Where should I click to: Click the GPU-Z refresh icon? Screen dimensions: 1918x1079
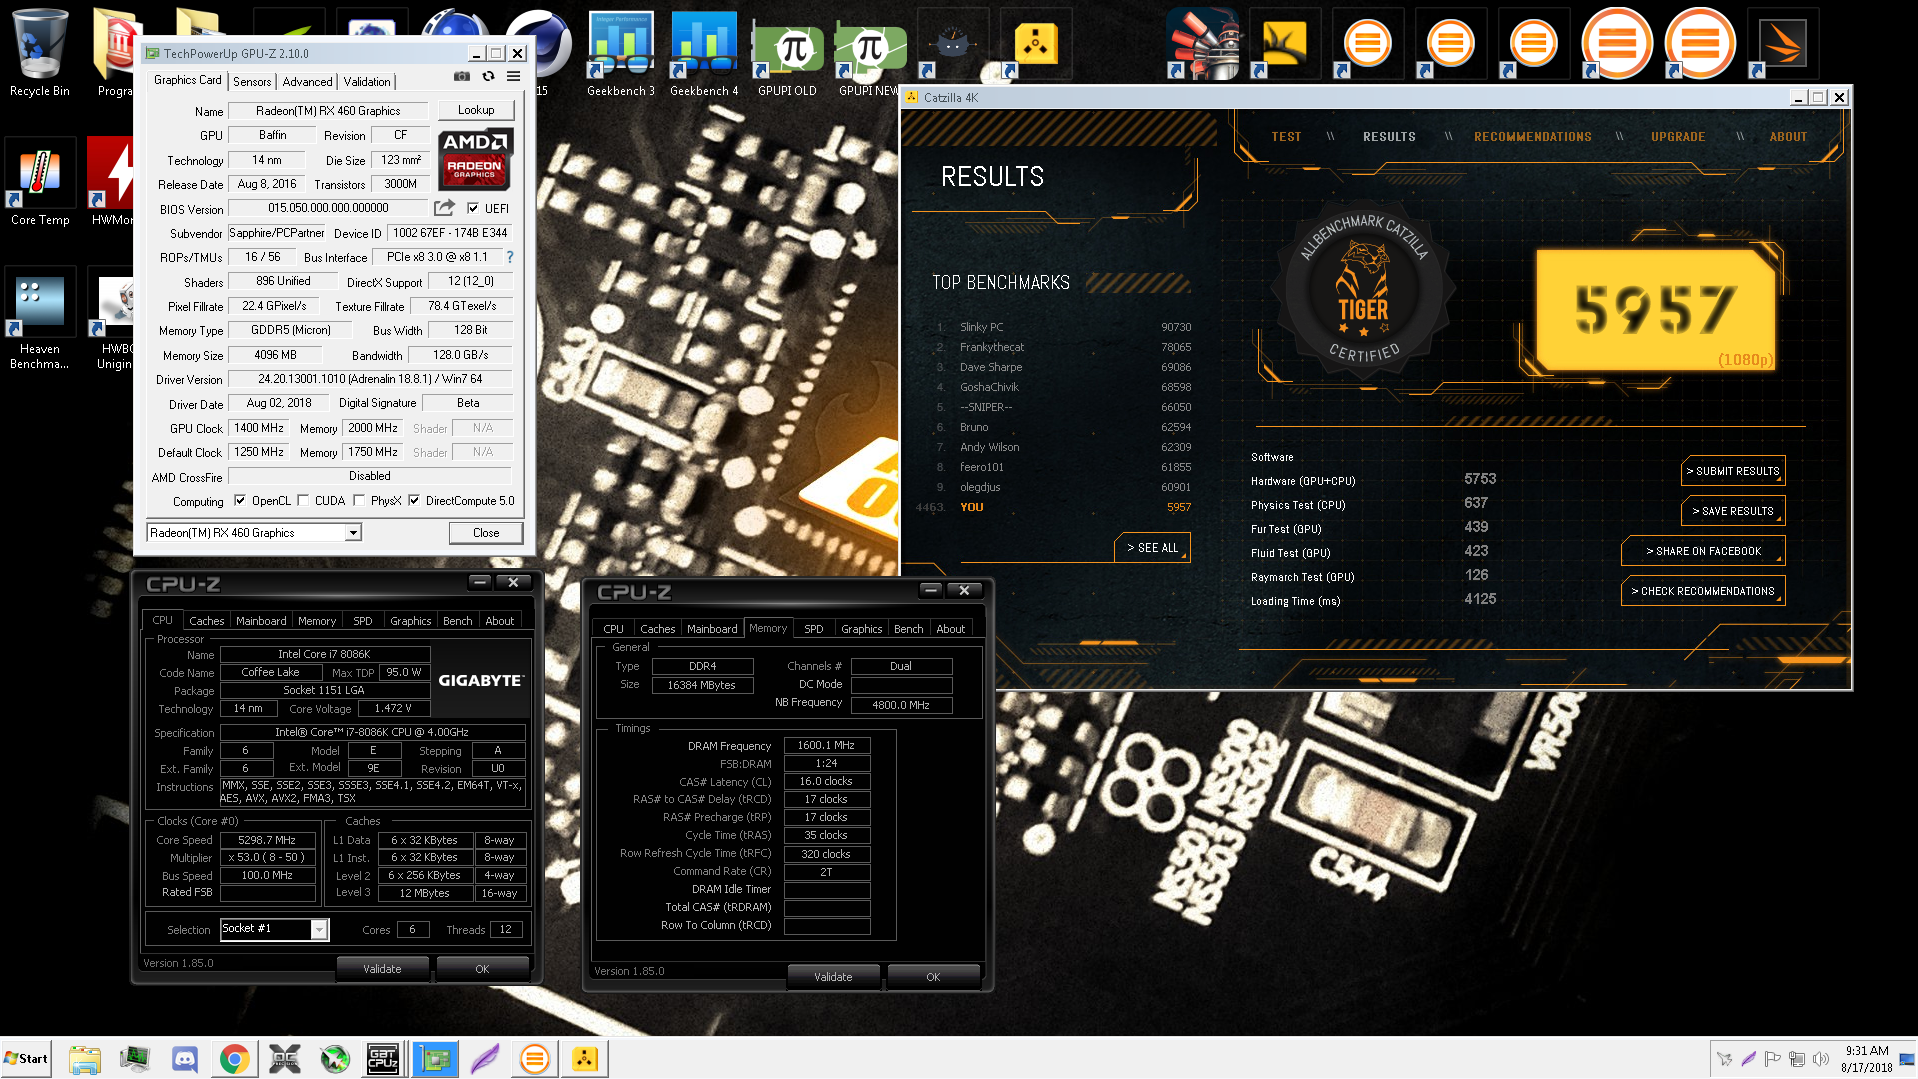pos(488,76)
